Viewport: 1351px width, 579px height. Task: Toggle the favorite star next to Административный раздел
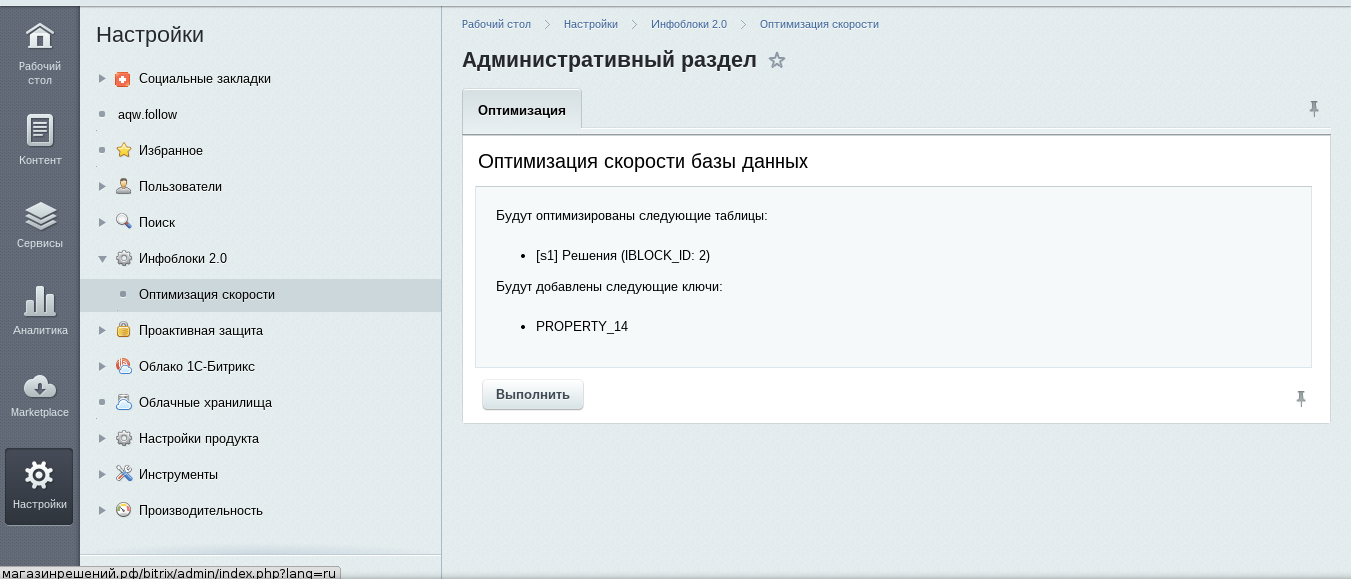click(x=777, y=61)
